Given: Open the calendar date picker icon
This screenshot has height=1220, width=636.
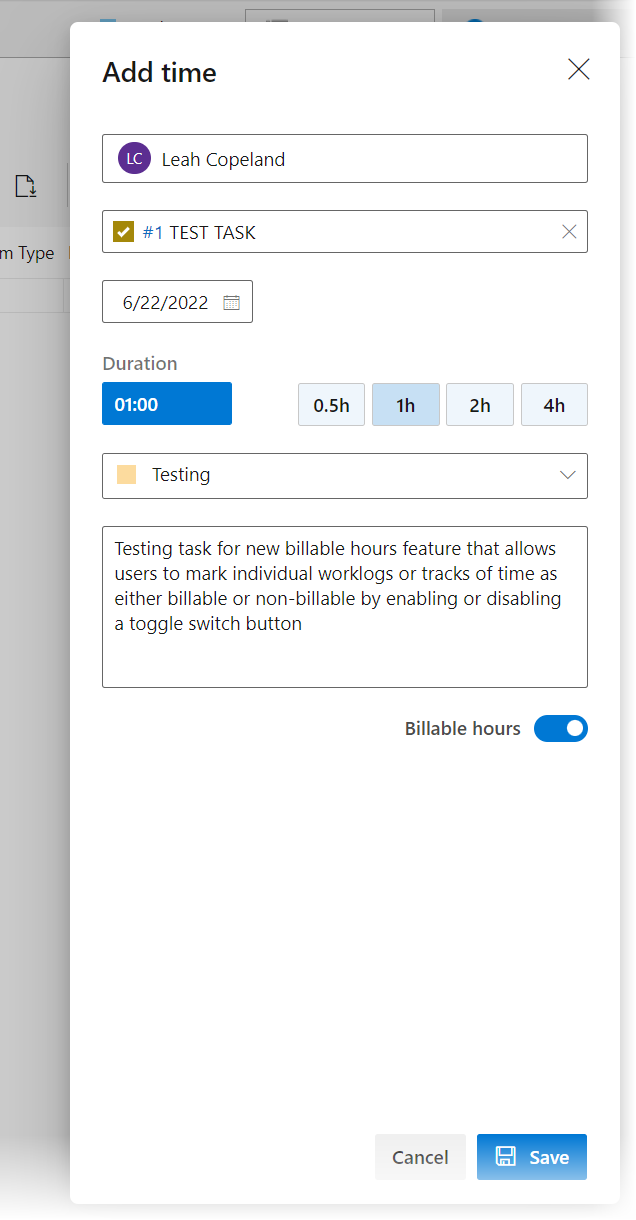Looking at the screenshot, I should tap(231, 302).
